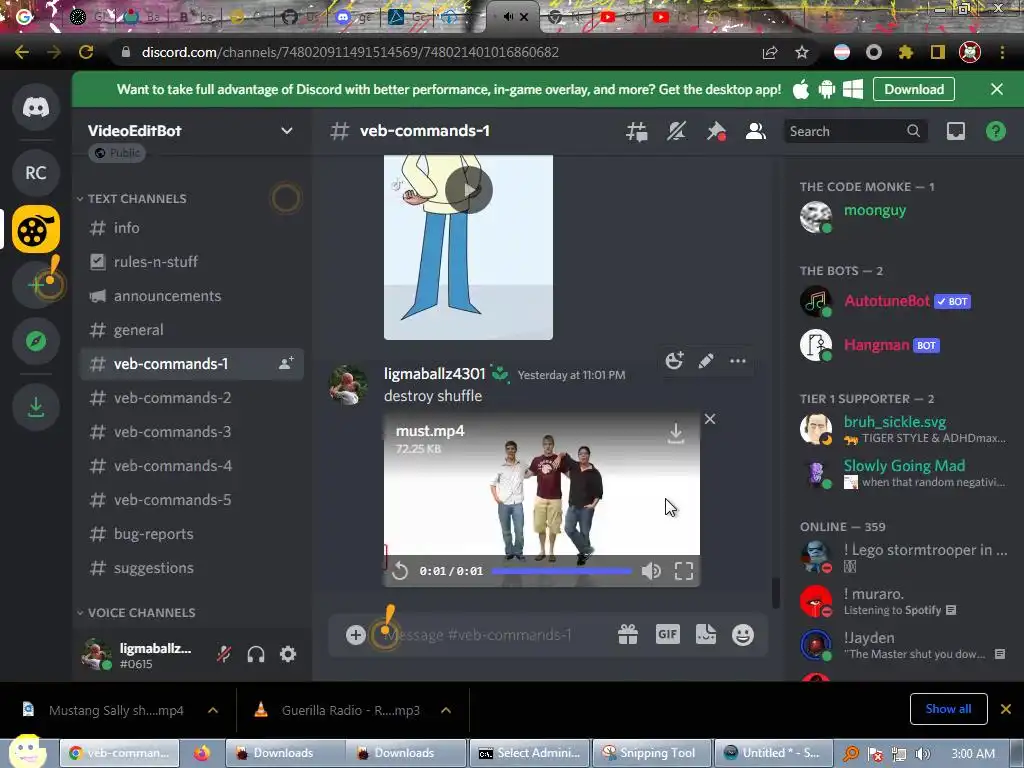
Task: Open the general channel
Action: (191, 330)
